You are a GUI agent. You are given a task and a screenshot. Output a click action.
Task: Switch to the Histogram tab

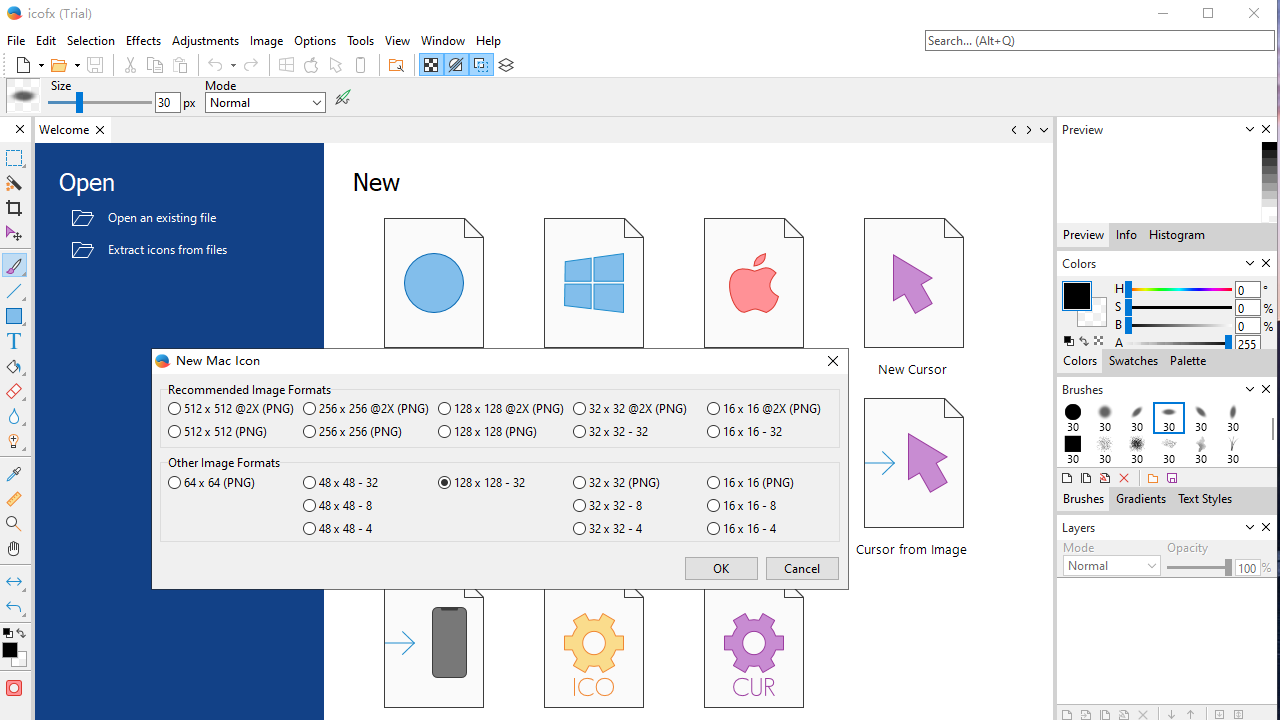(1176, 235)
